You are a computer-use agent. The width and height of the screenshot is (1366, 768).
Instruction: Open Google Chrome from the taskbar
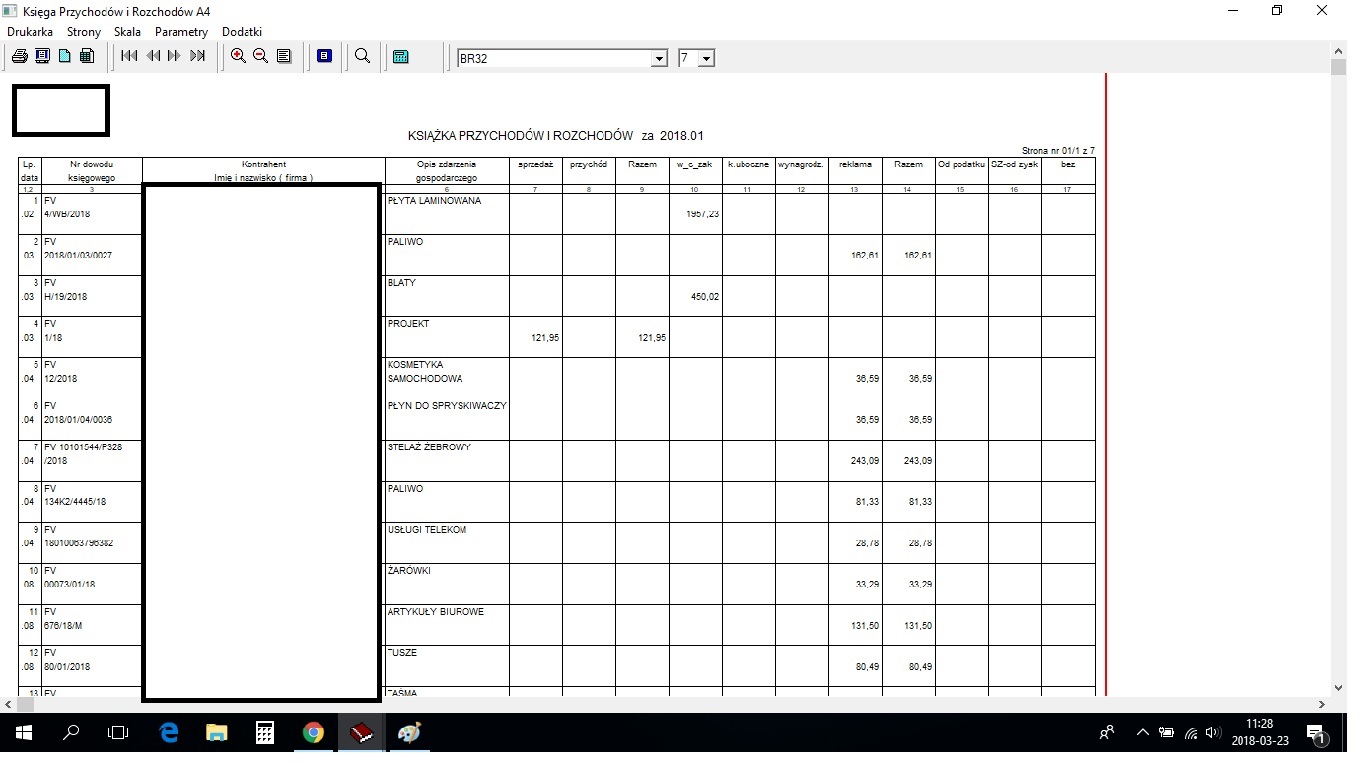[x=313, y=733]
